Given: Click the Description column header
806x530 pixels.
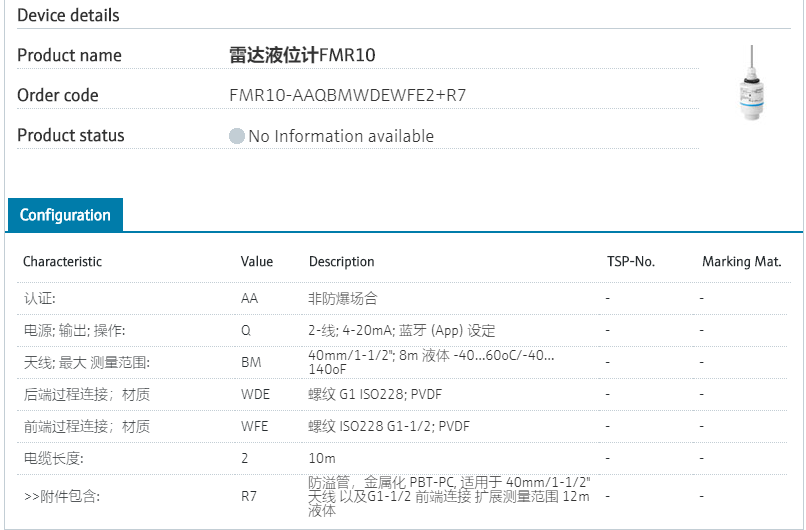Looking at the screenshot, I should click(x=341, y=262).
